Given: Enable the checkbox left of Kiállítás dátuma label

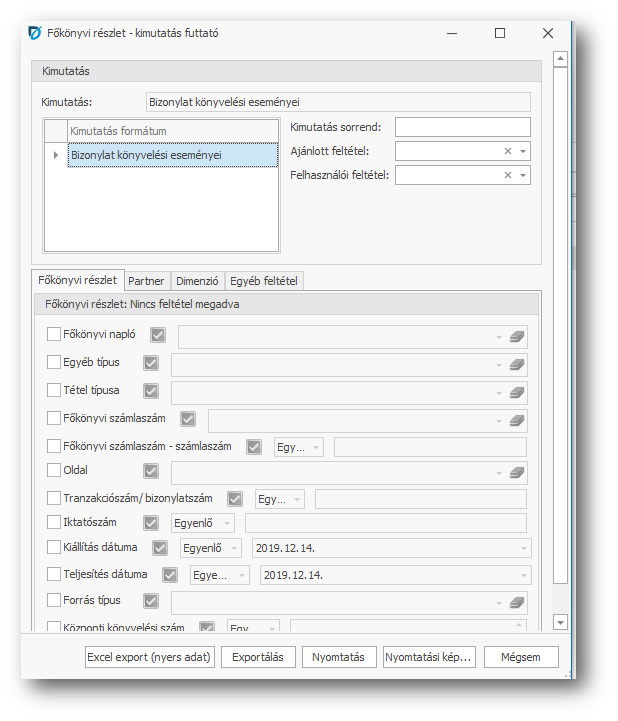Looking at the screenshot, I should [54, 547].
